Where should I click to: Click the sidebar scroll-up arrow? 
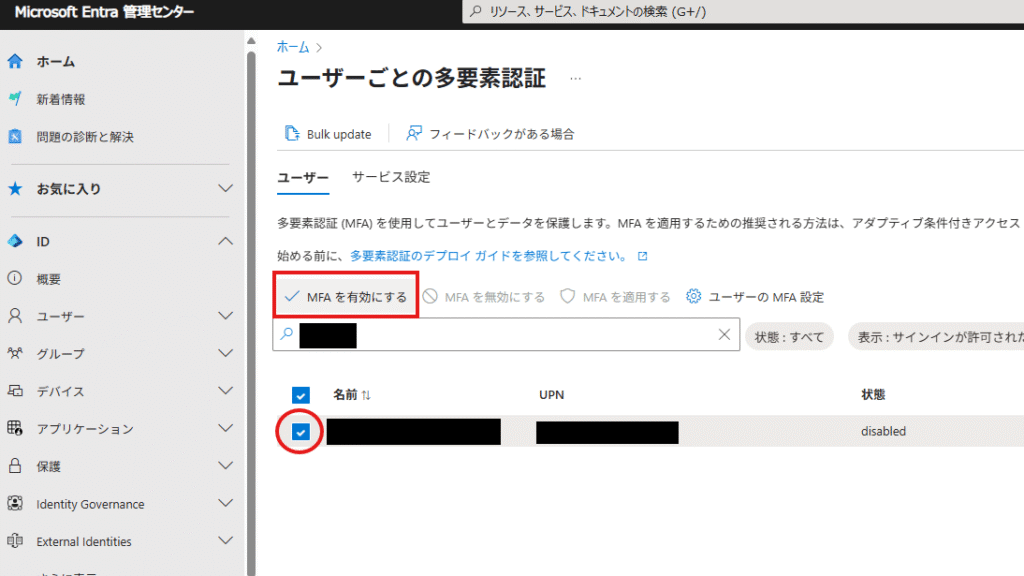[x=251, y=41]
